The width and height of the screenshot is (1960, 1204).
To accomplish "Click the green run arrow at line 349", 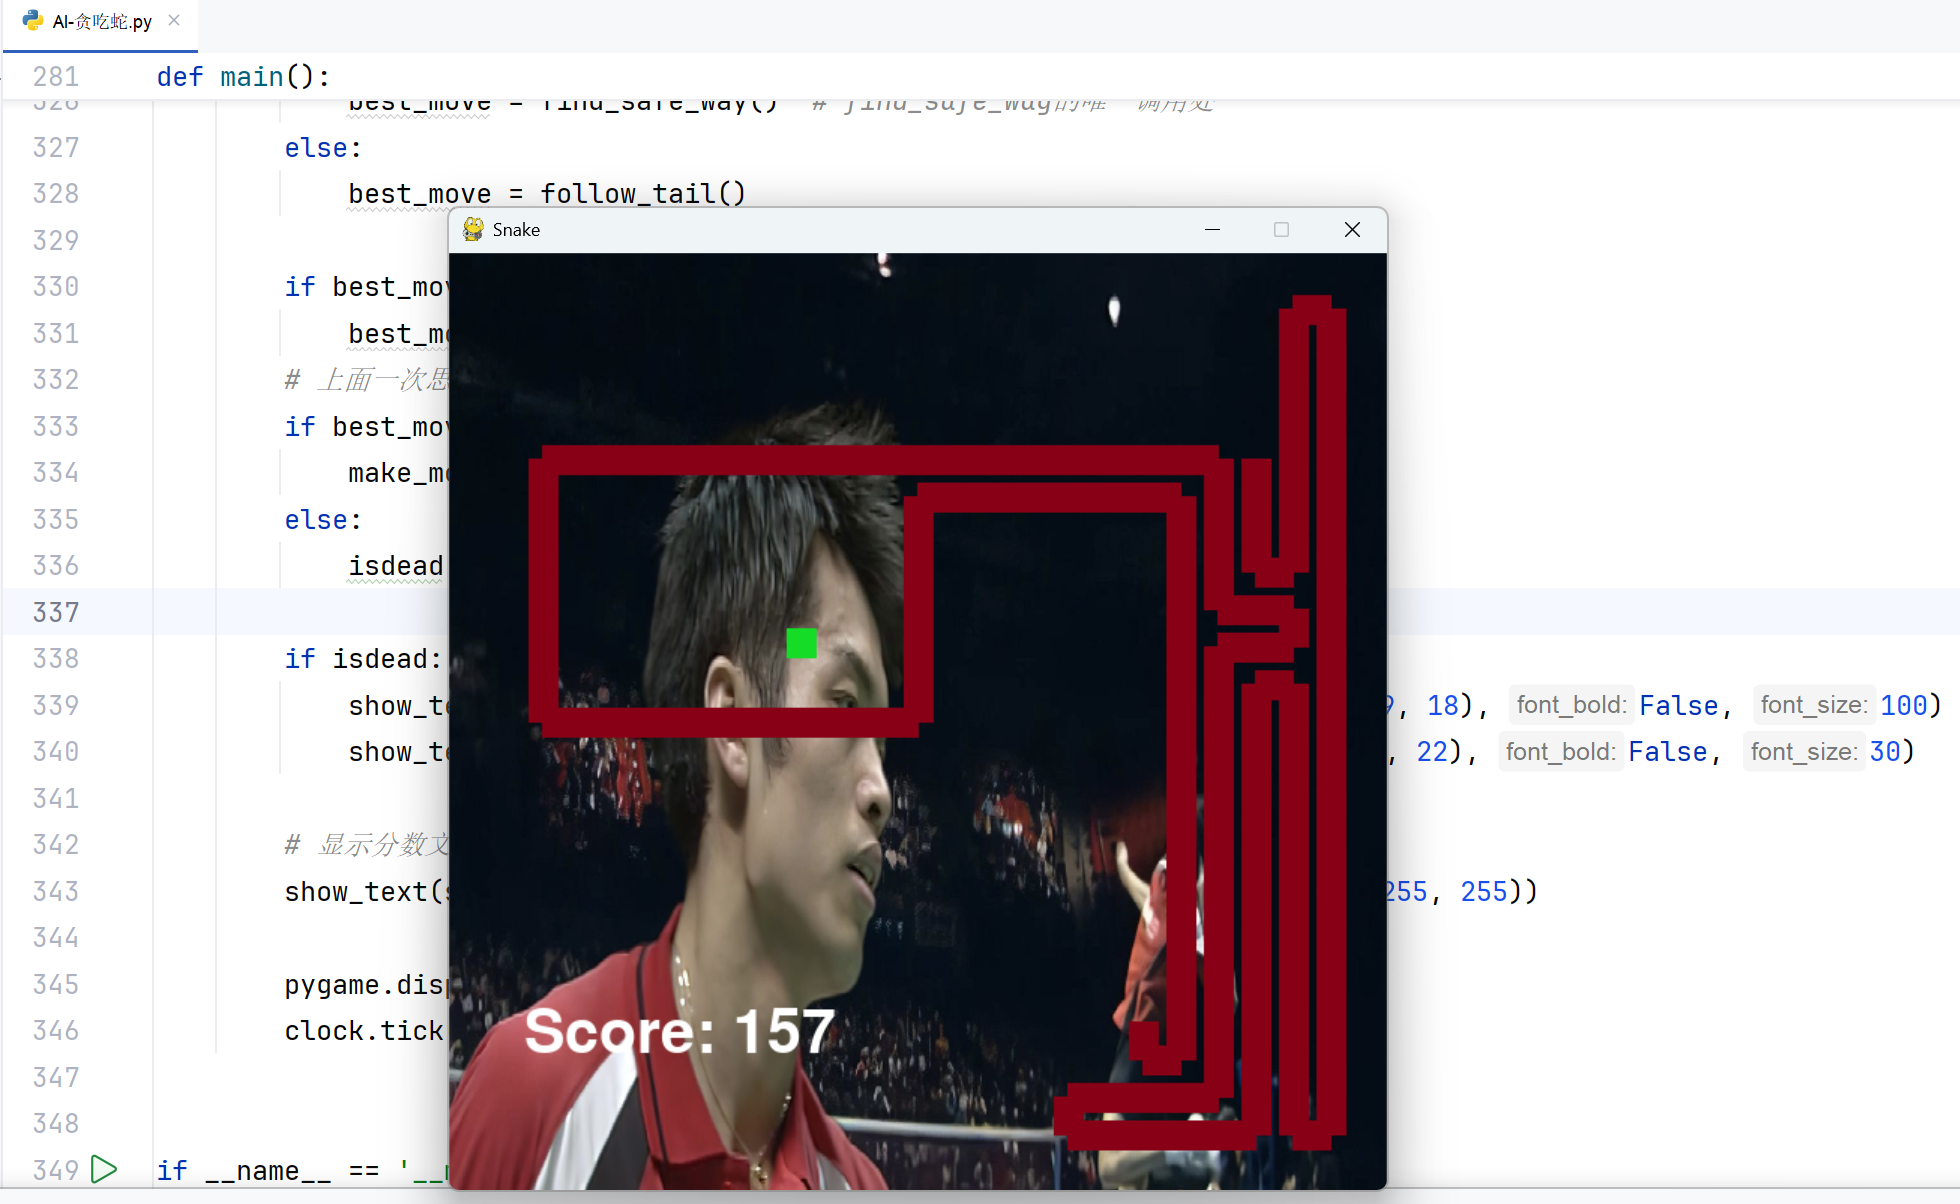I will tap(103, 1169).
